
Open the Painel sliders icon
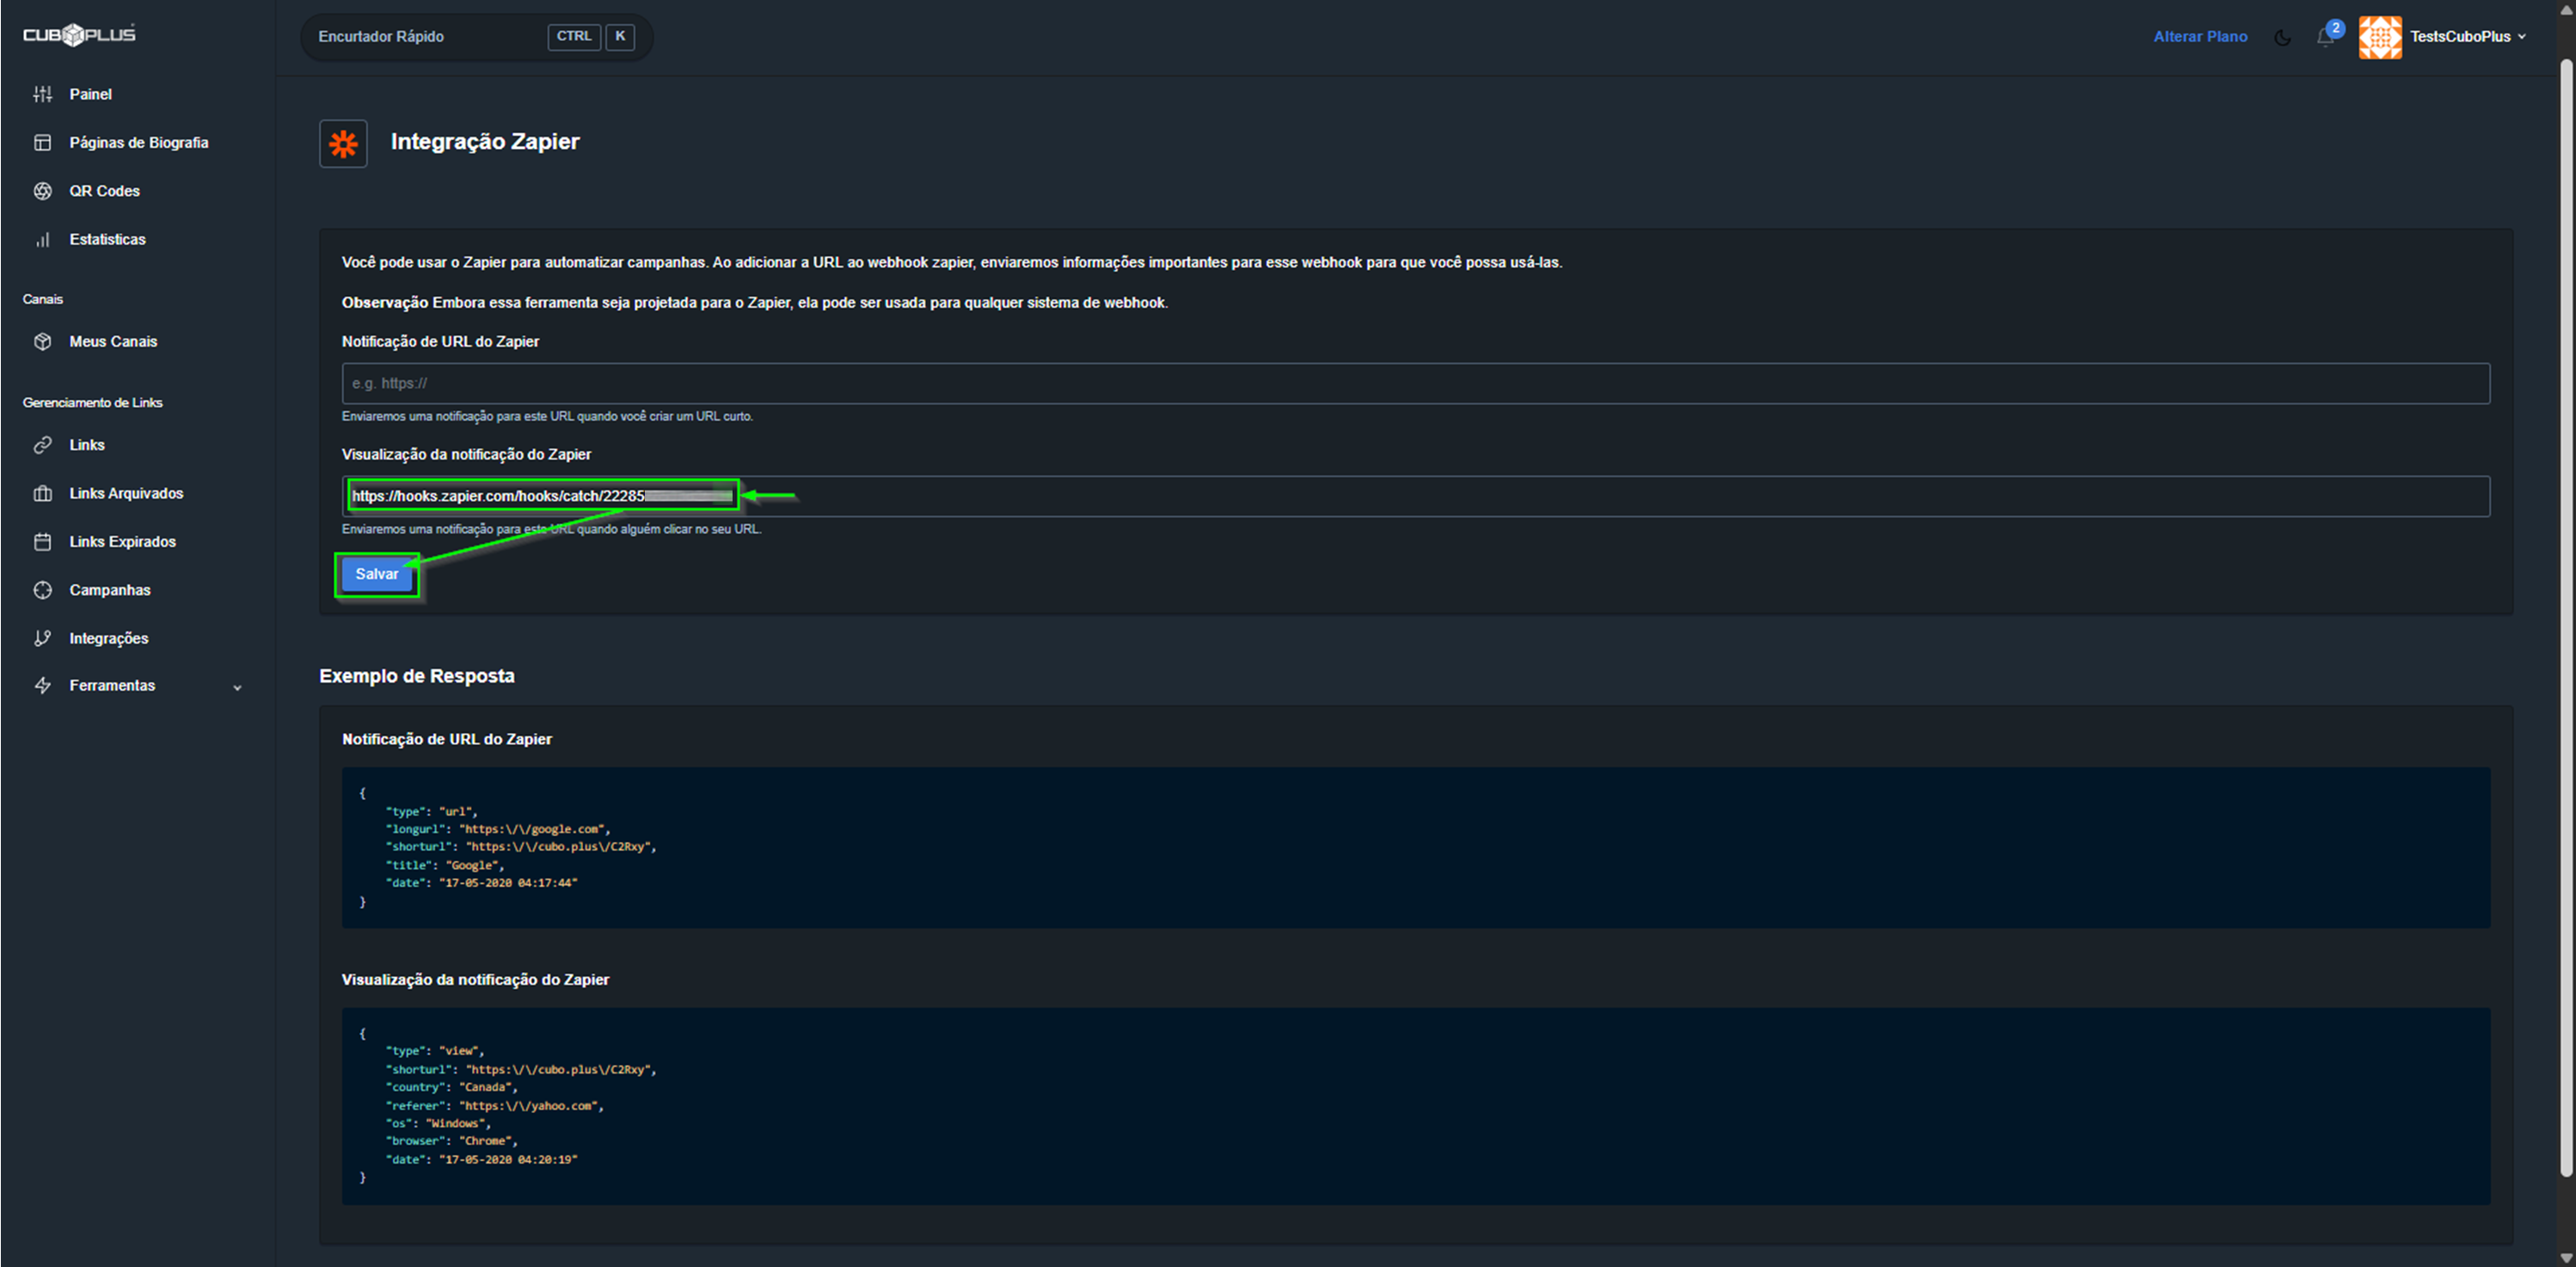point(42,94)
